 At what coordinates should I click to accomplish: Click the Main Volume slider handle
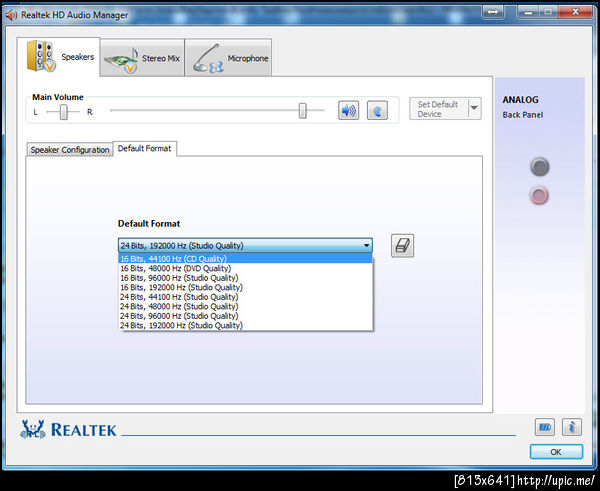[303, 111]
